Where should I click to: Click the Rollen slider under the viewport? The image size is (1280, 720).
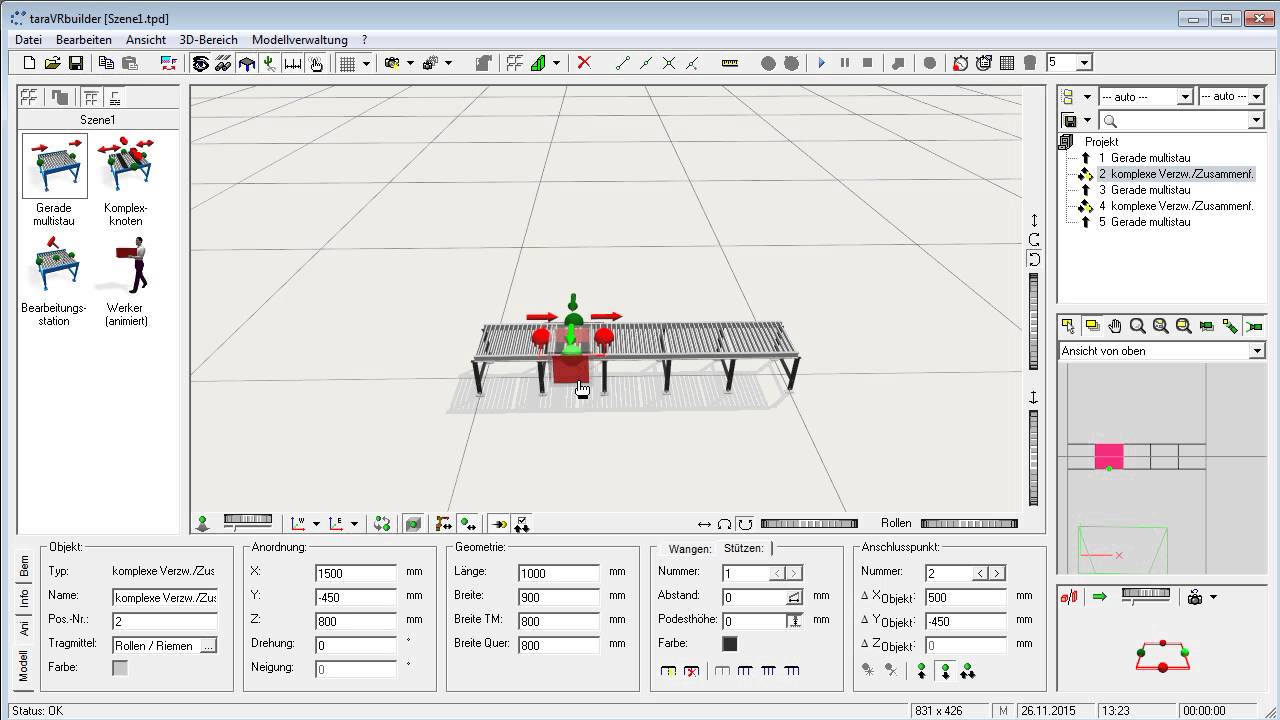(969, 523)
